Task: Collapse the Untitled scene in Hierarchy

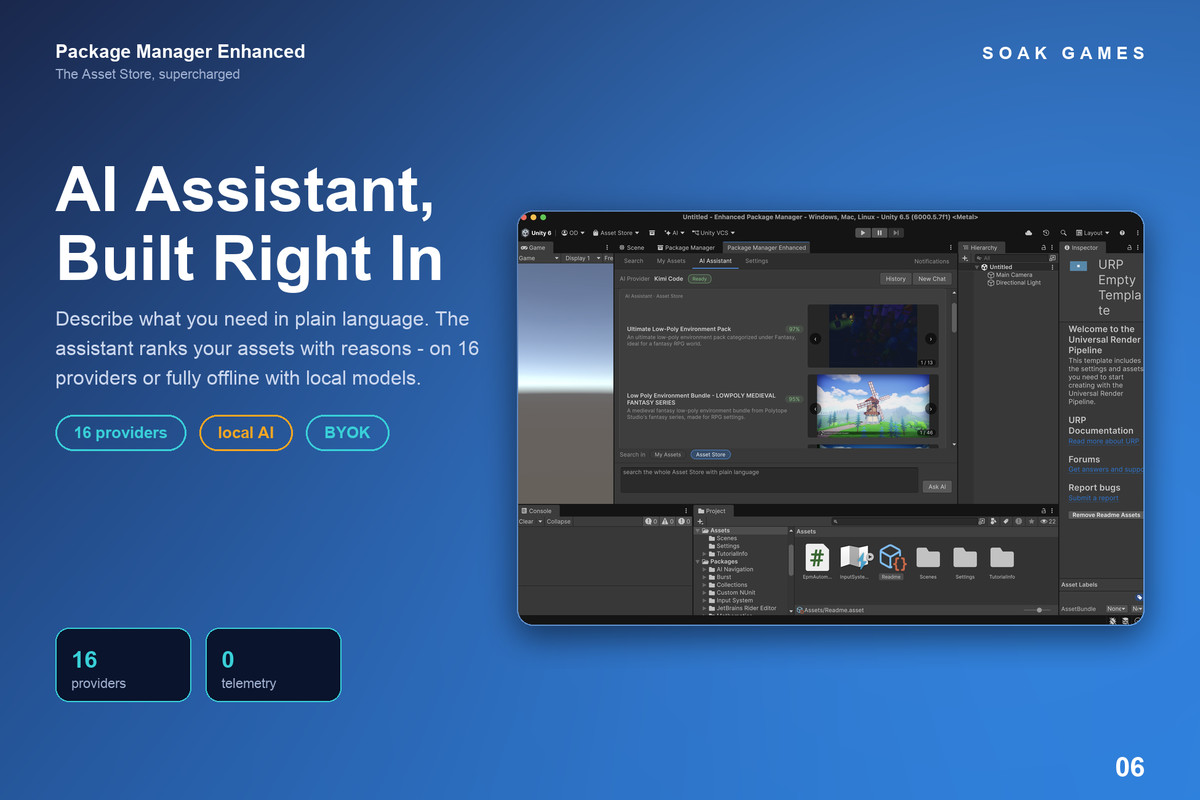Action: point(978,267)
